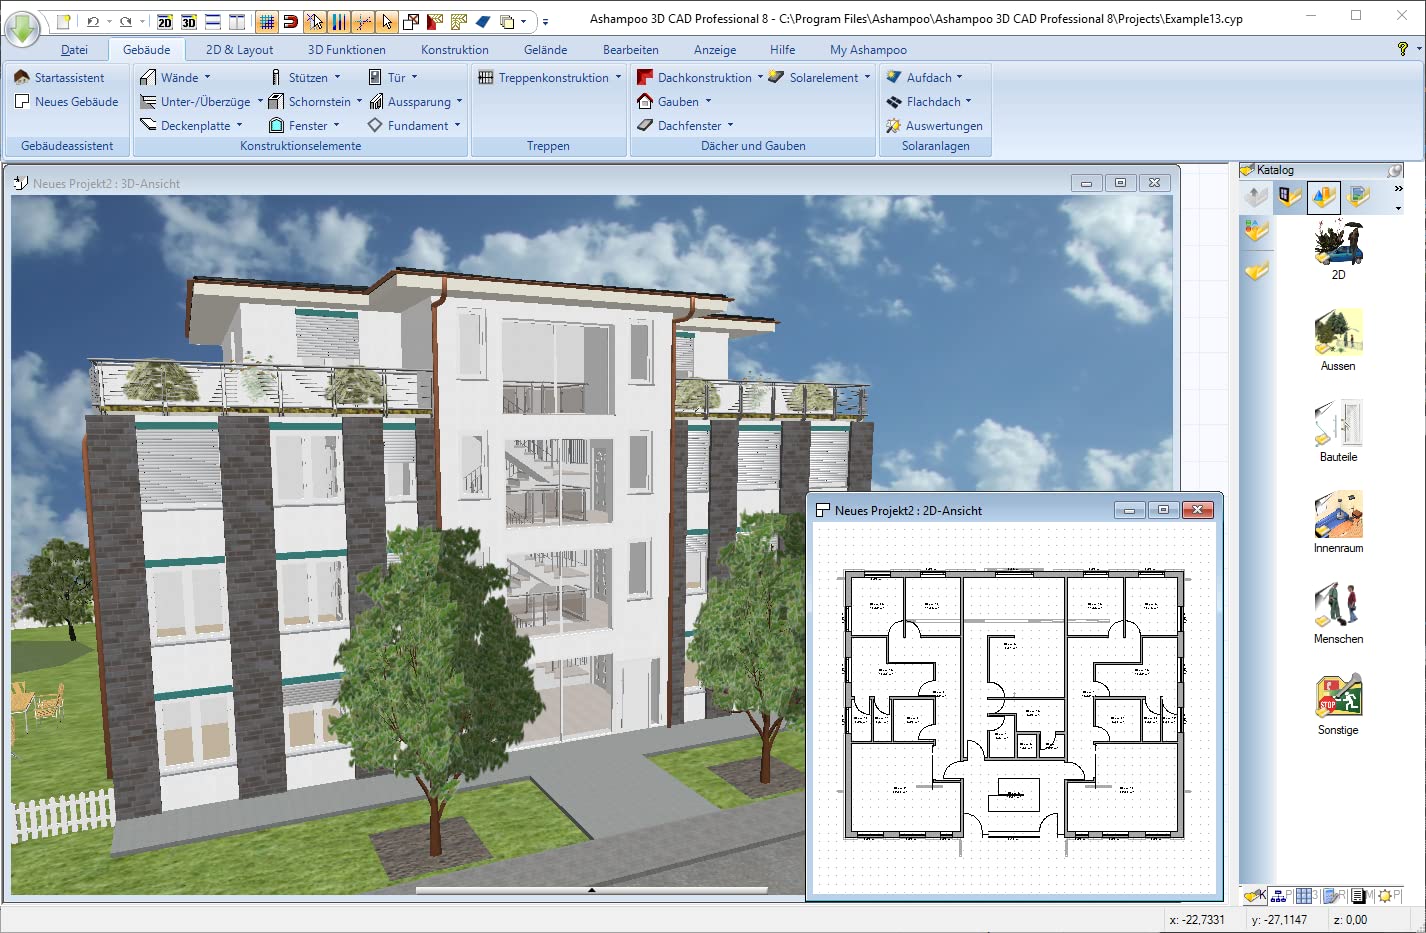
Task: Click the 2D view icon in quick toolbar
Action: coord(165,21)
